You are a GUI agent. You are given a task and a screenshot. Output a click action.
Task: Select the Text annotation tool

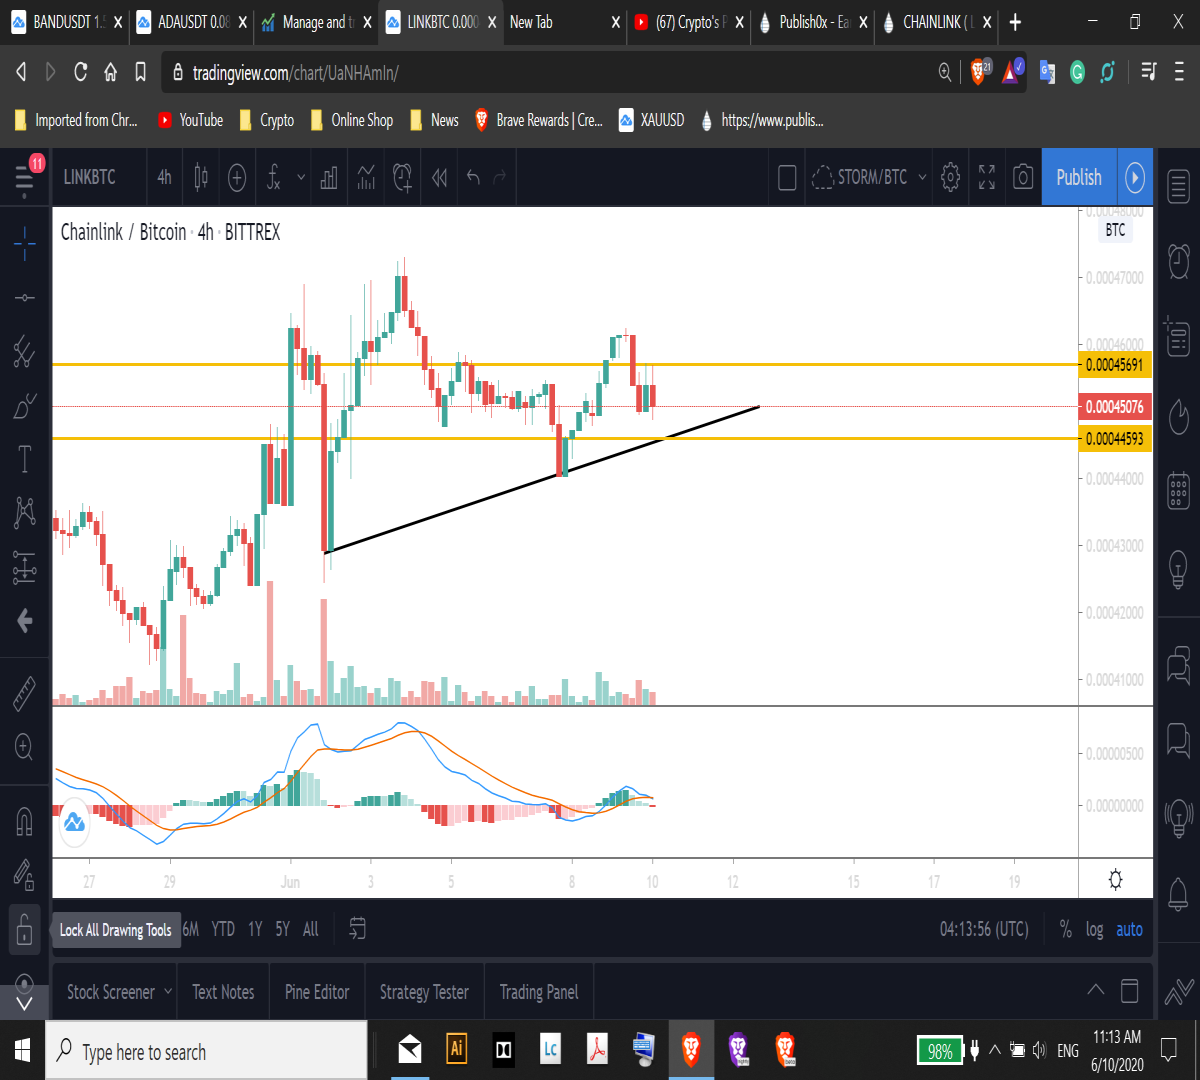25,460
